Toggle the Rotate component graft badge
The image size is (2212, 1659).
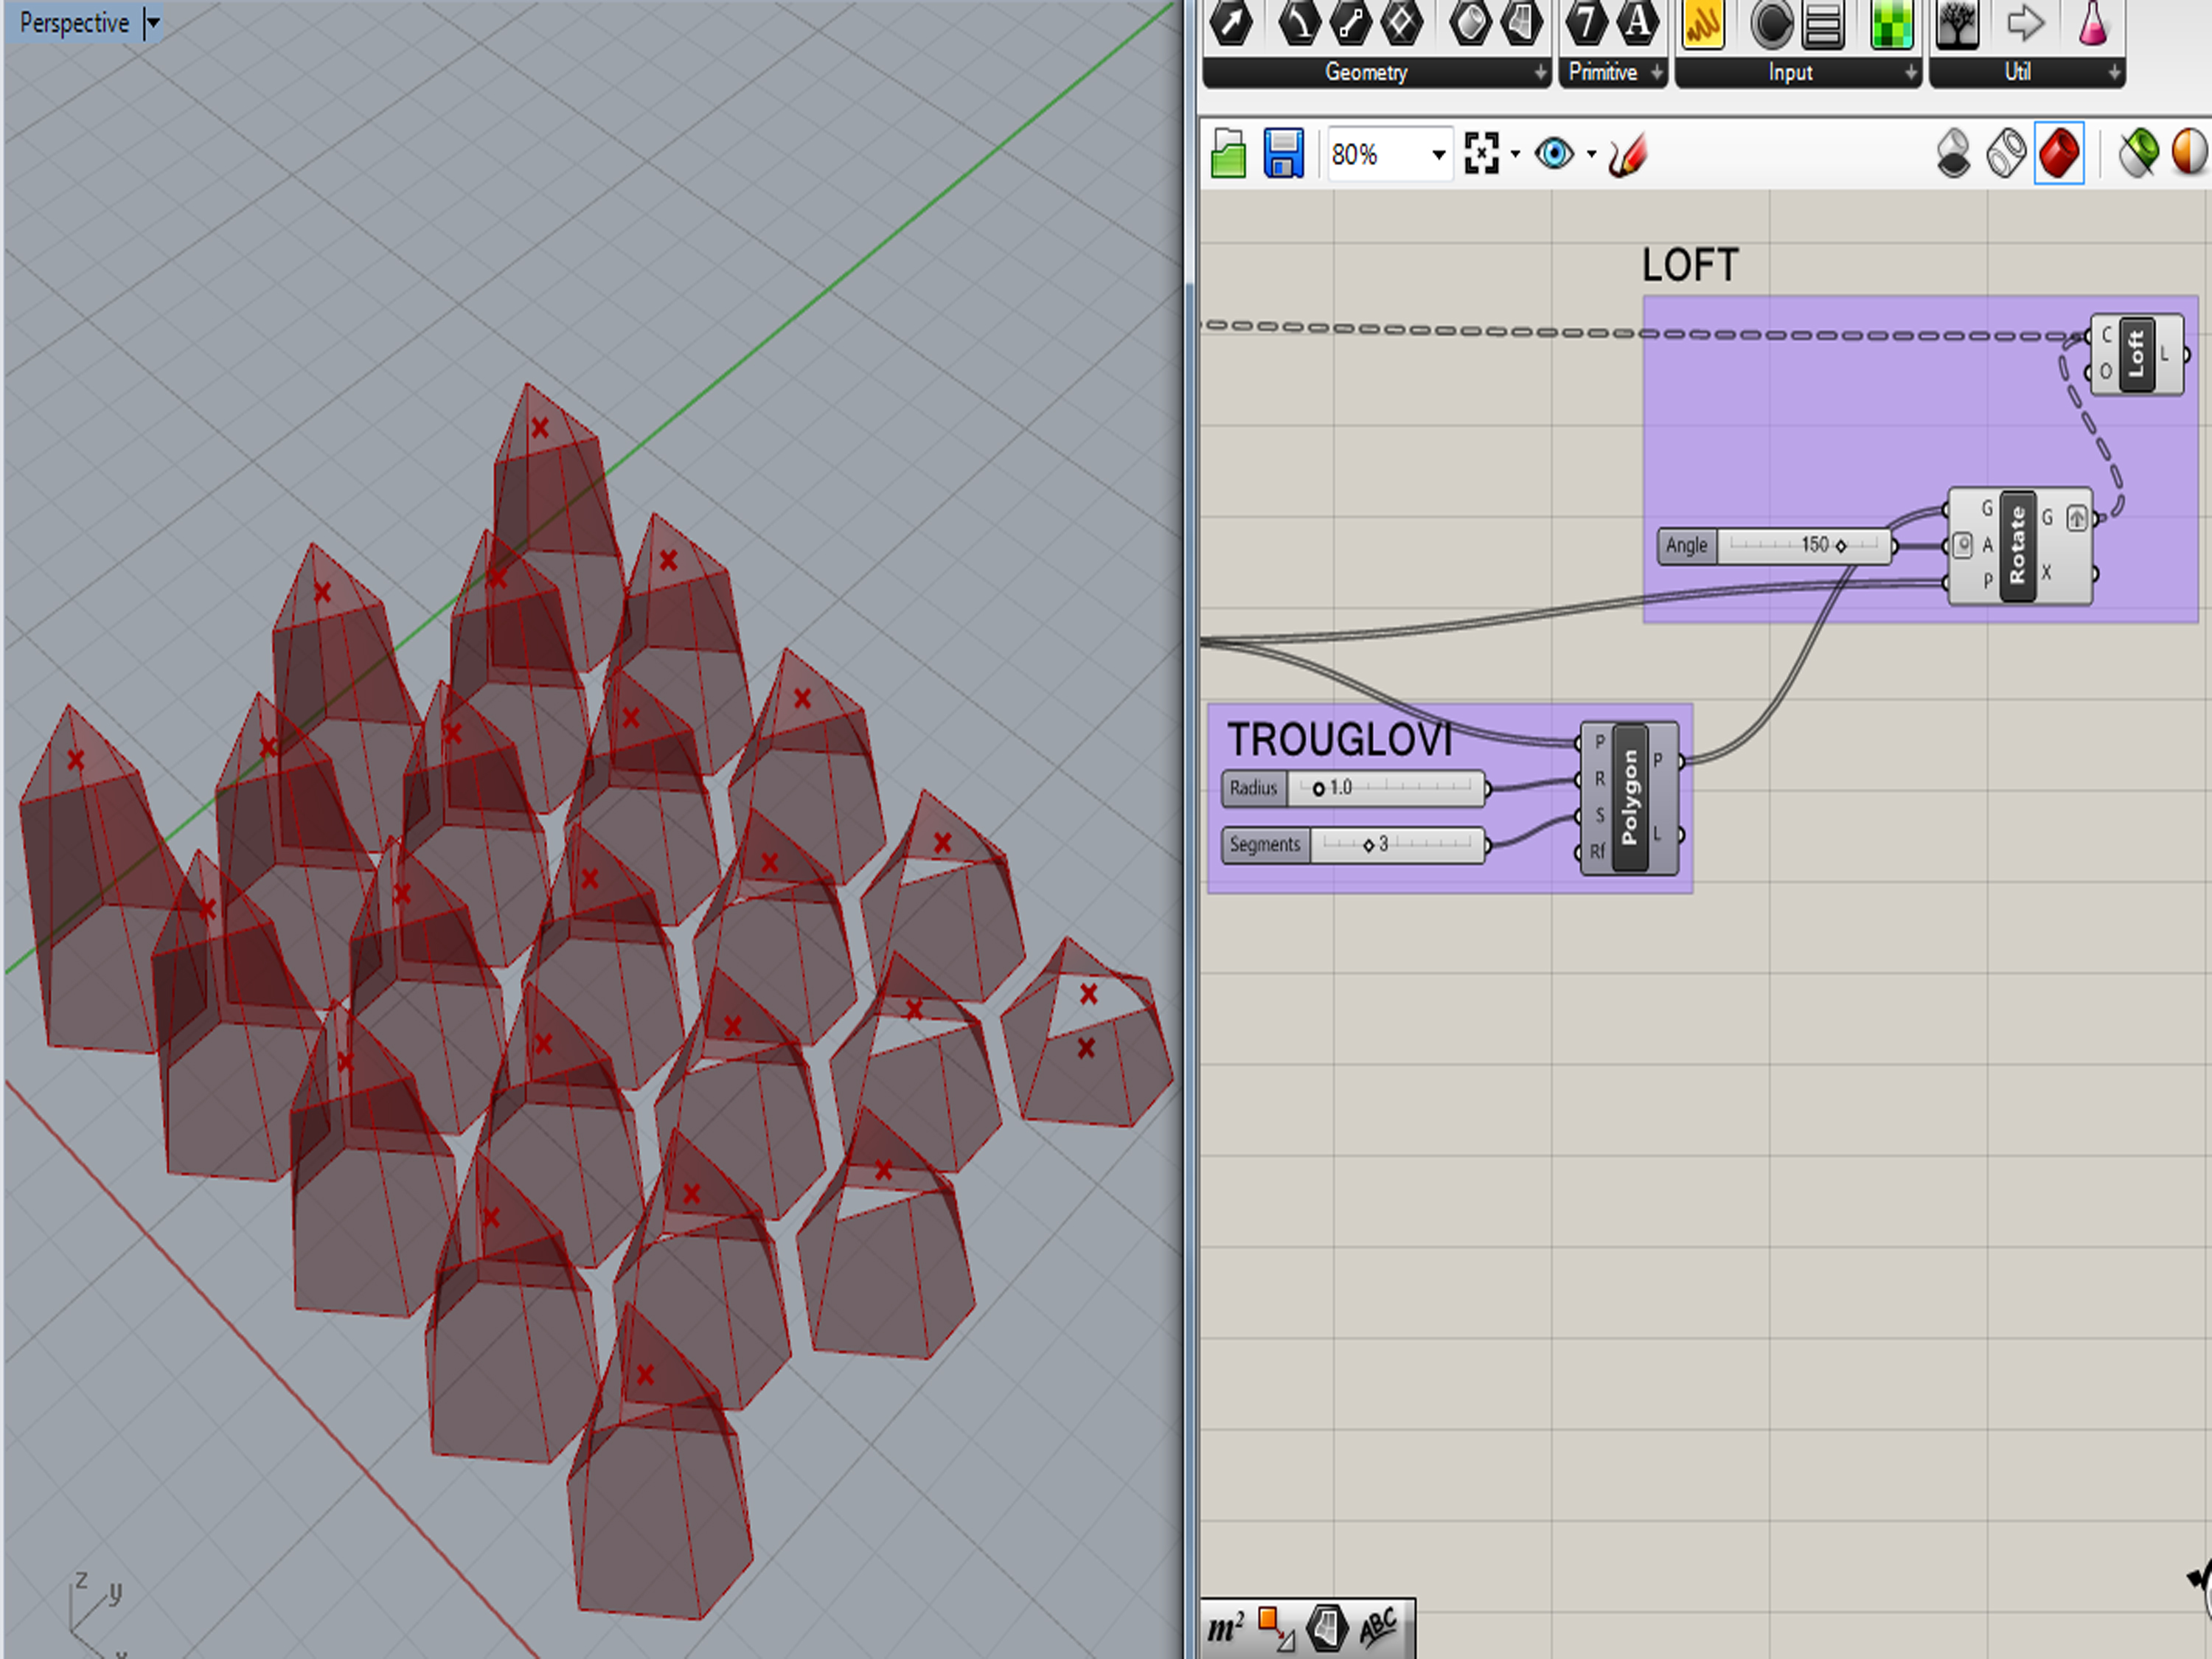coord(2077,518)
